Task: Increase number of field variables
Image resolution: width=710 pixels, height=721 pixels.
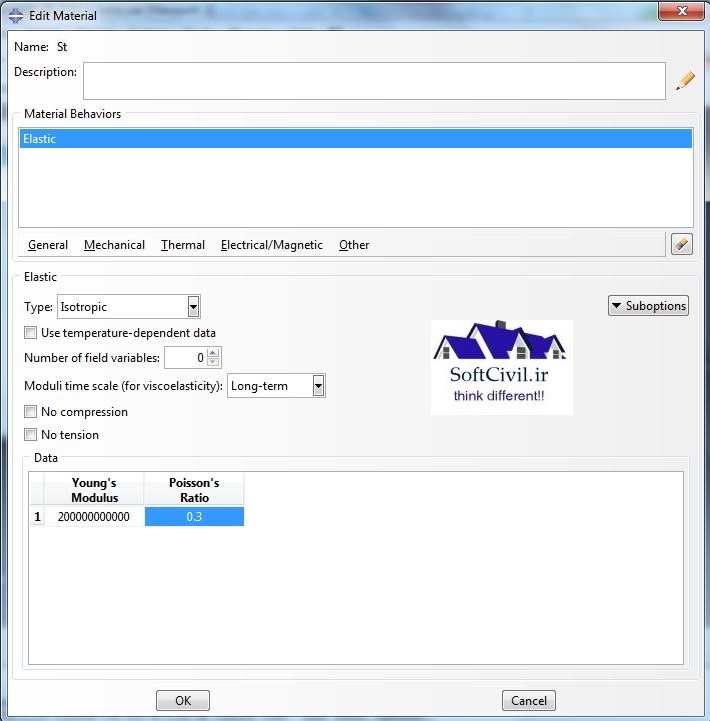Action: coord(213,353)
